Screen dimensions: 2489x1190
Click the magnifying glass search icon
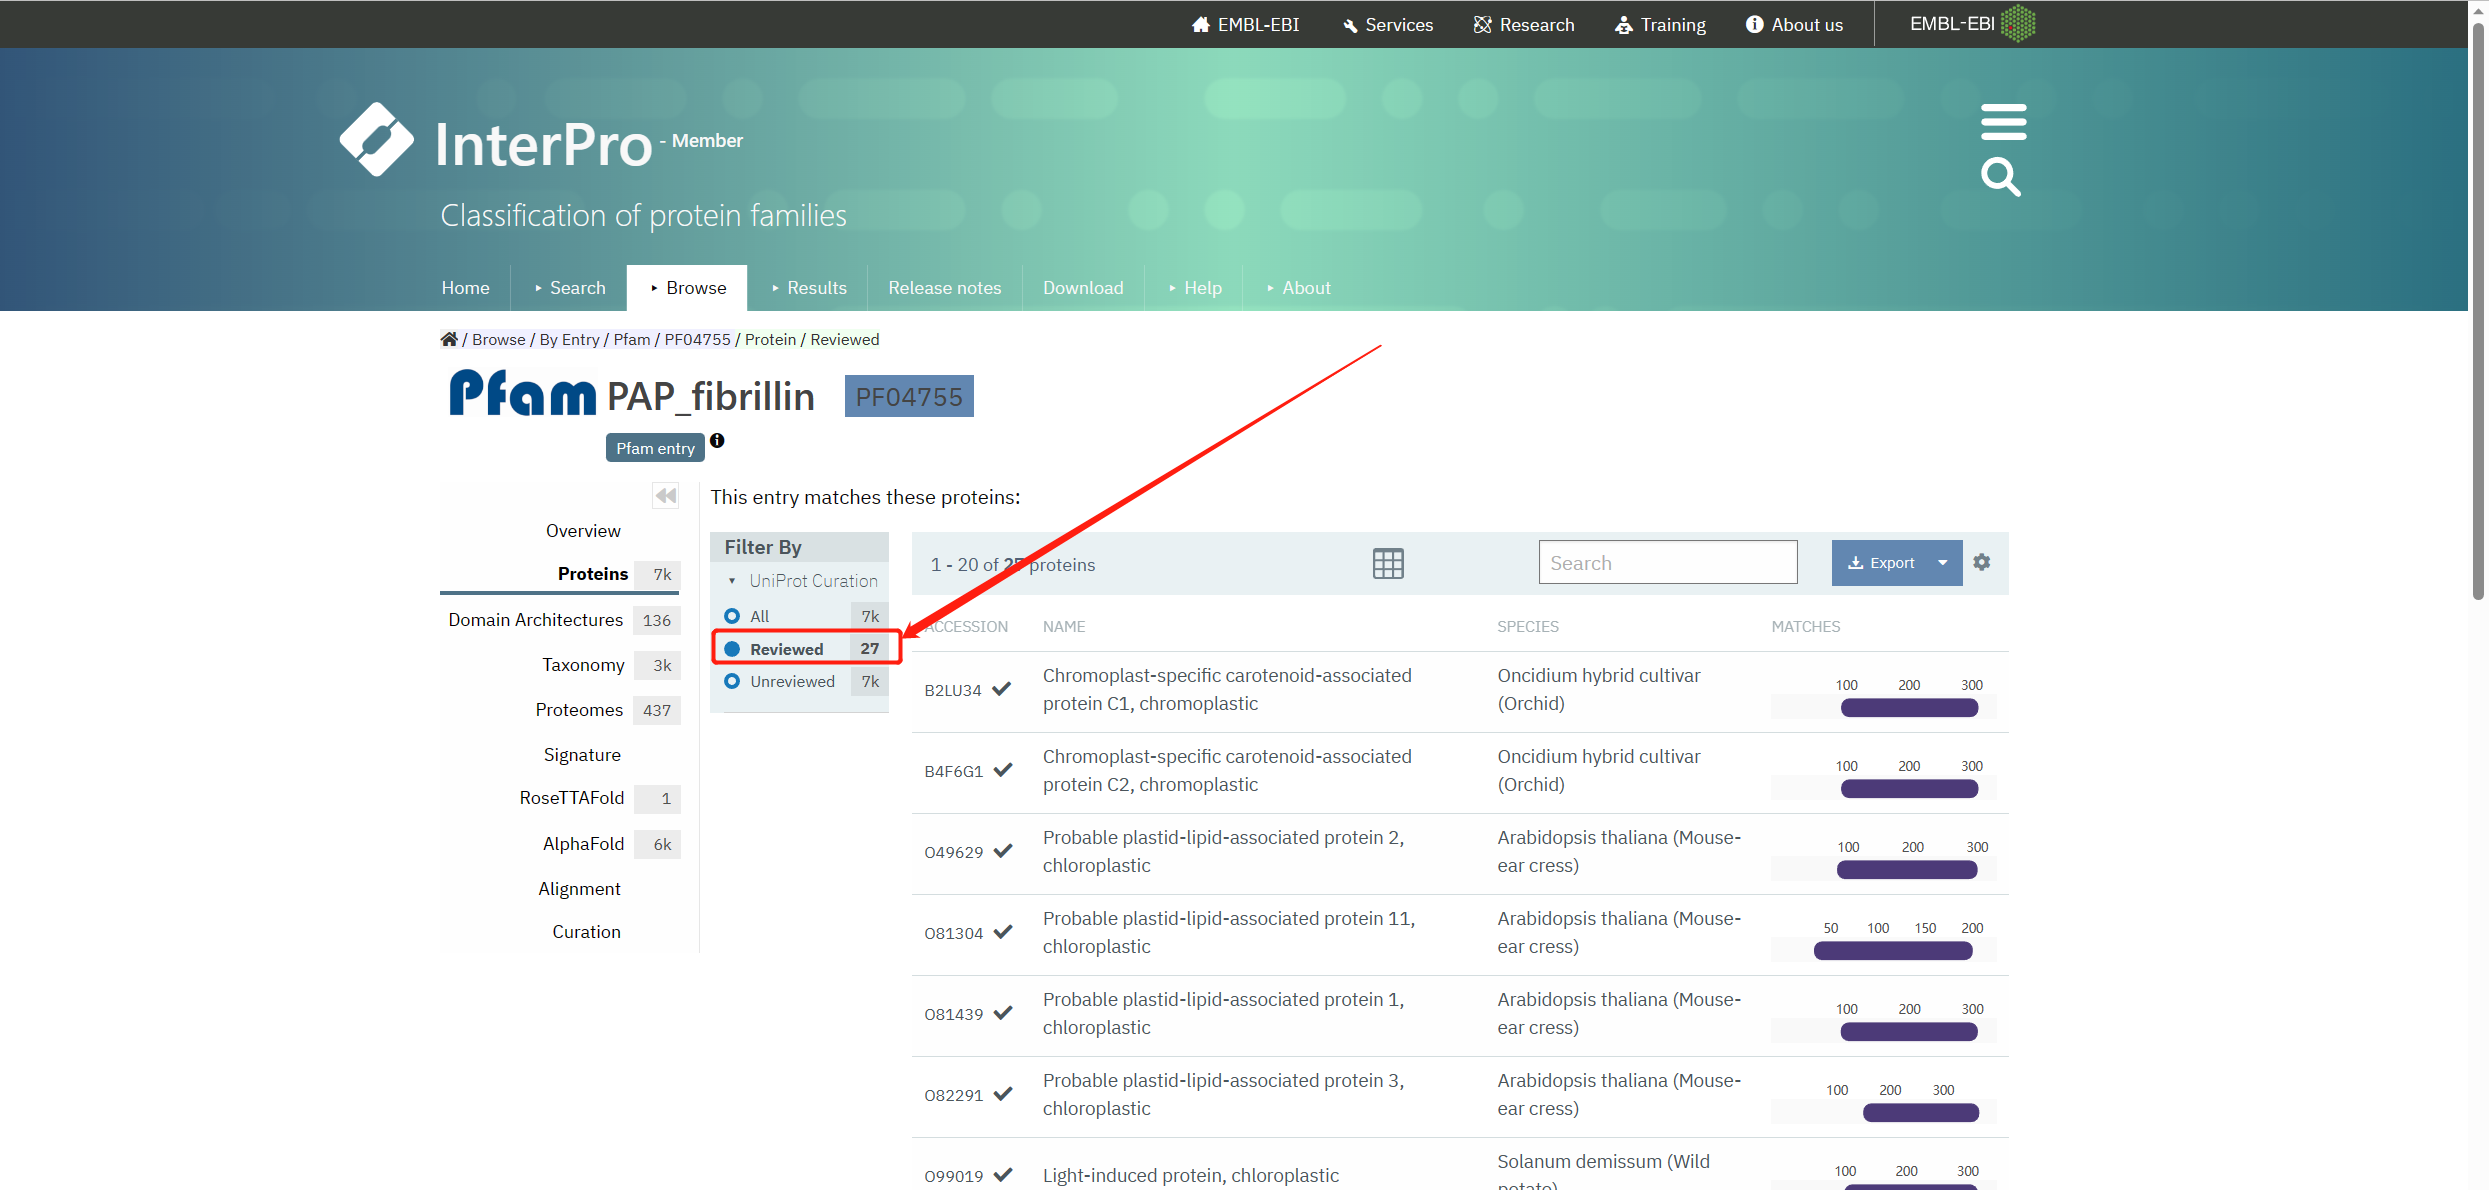[2000, 178]
